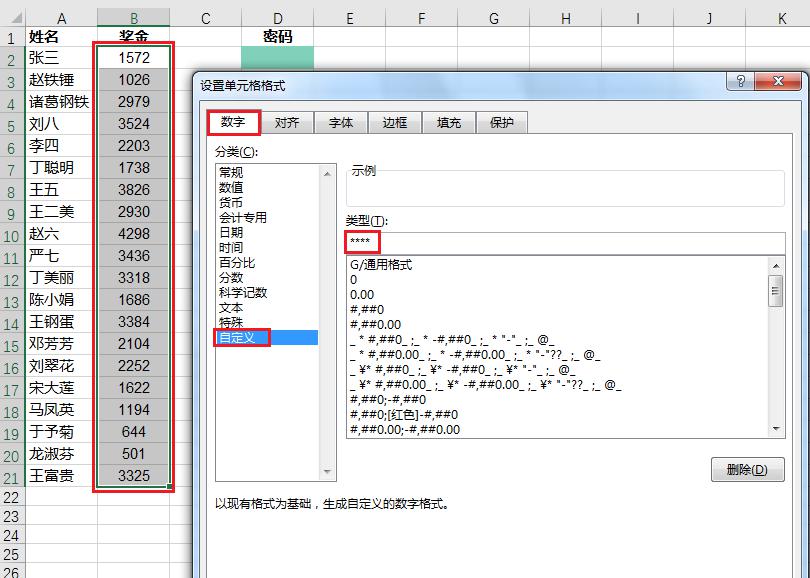Click category list scroll down arrow
This screenshot has height=578, width=810.
click(x=327, y=472)
